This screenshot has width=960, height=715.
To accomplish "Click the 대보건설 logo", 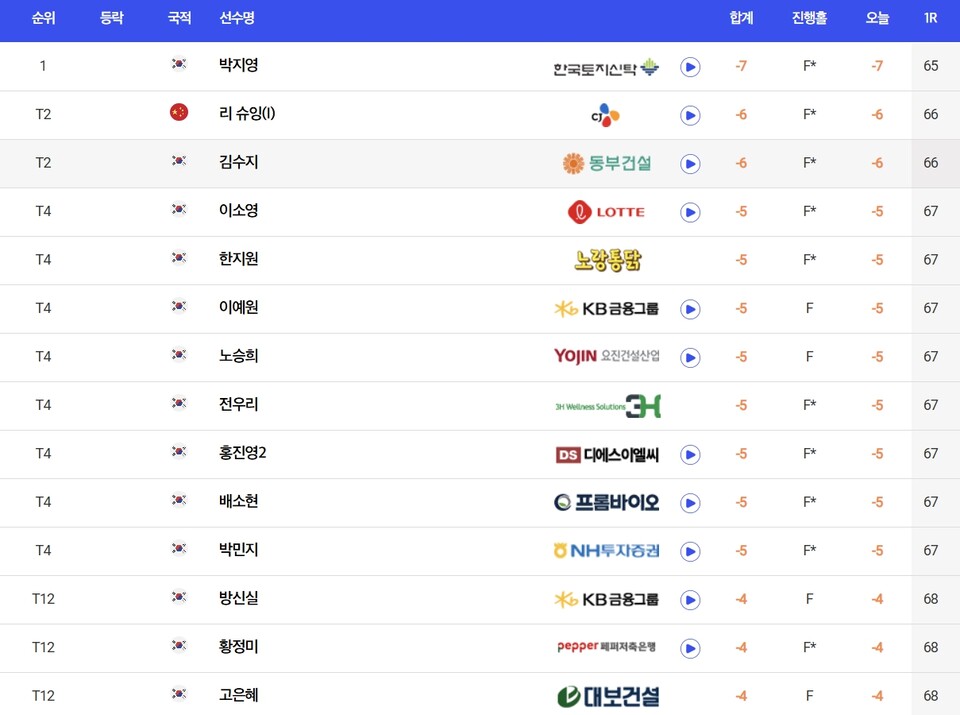I will point(608,696).
